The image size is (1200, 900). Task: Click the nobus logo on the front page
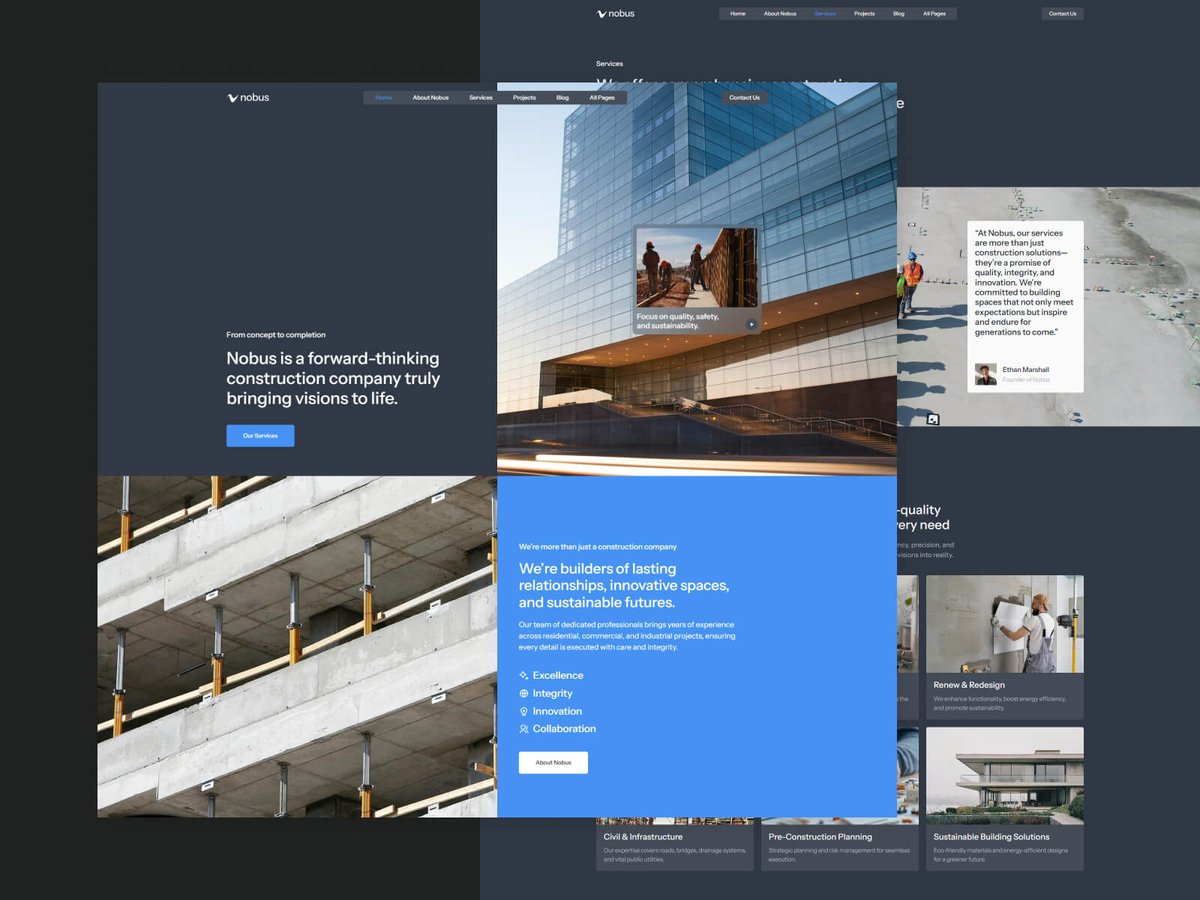[248, 98]
